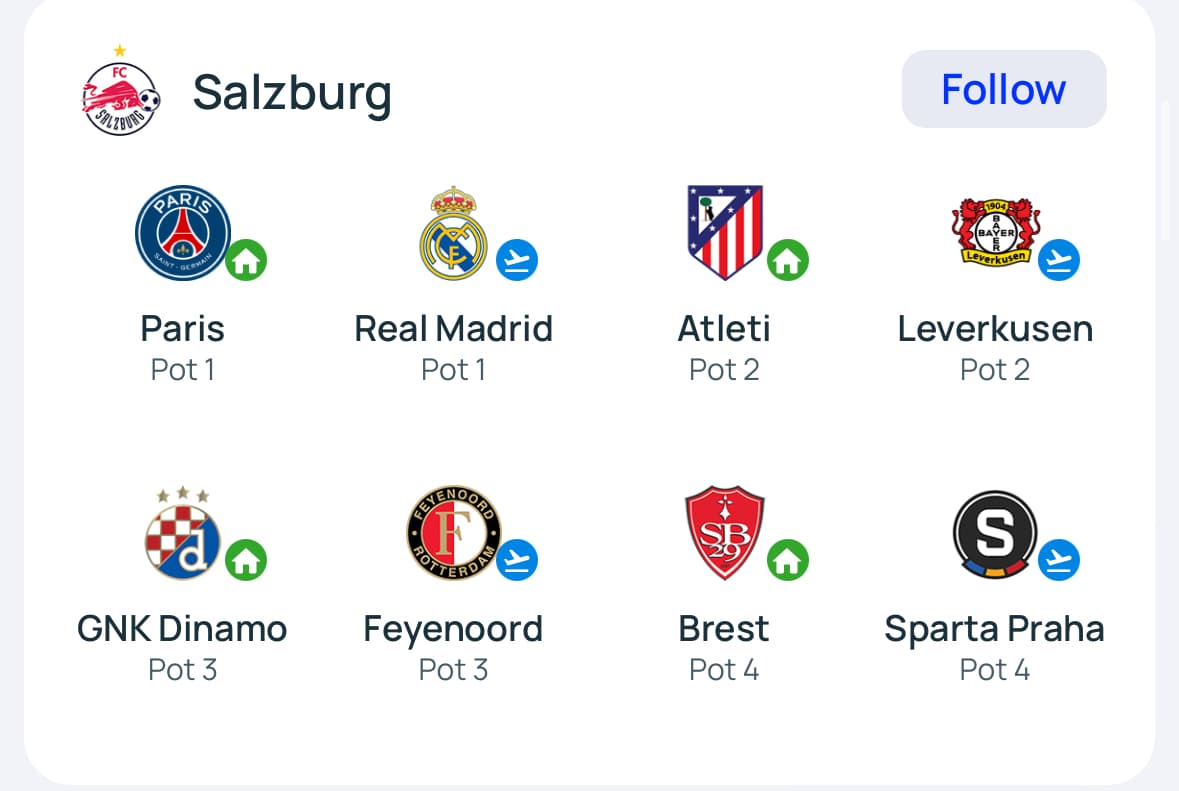Tap the home badge beside Brest
1179x791 pixels.
coord(788,561)
